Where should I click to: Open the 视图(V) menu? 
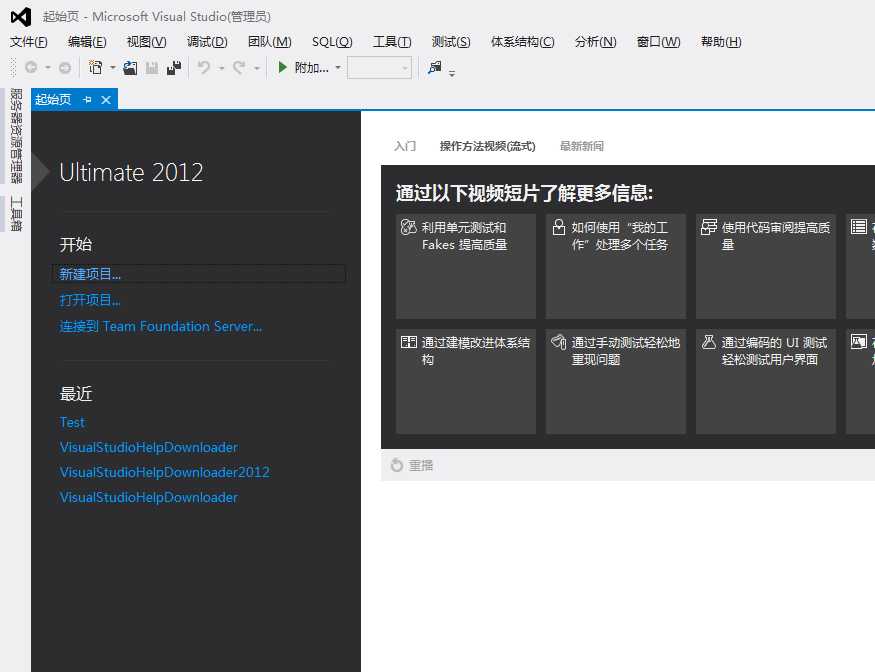146,42
